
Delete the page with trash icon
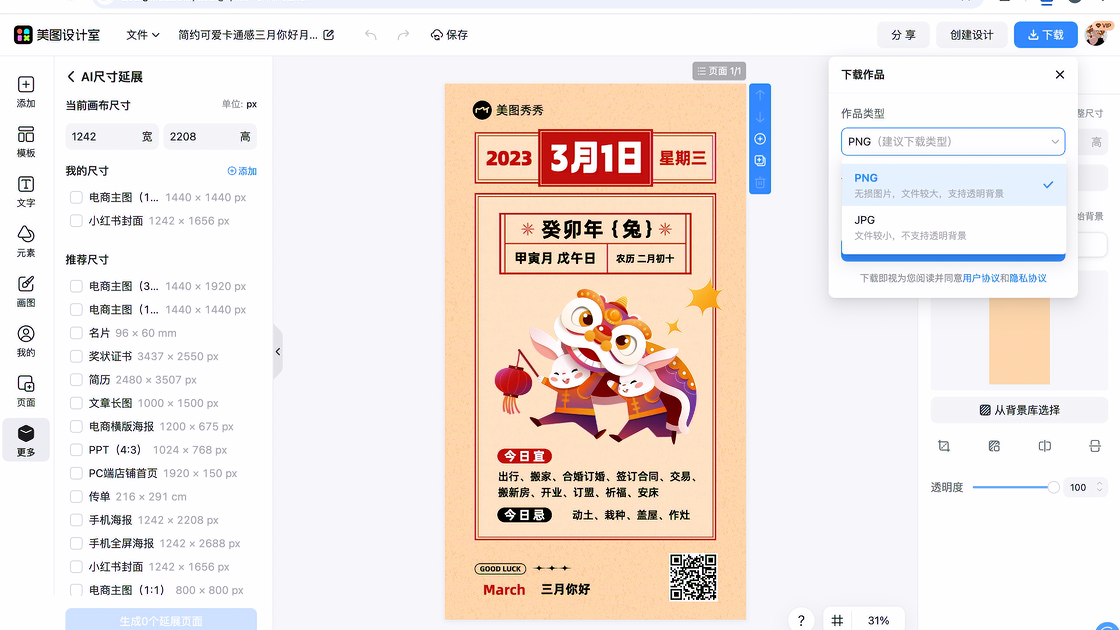click(x=760, y=183)
